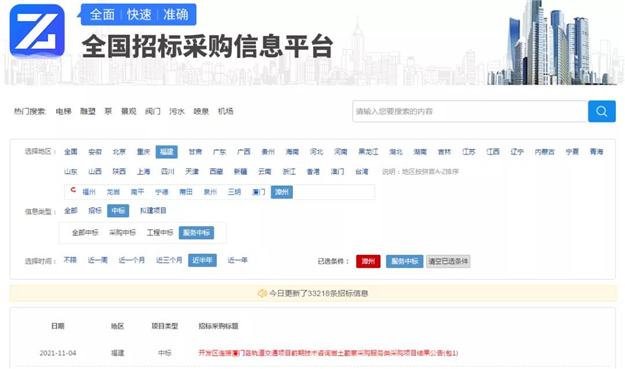The width and height of the screenshot is (625, 369).
Task: Choose 全部中标 subtype
Action: coord(85,233)
